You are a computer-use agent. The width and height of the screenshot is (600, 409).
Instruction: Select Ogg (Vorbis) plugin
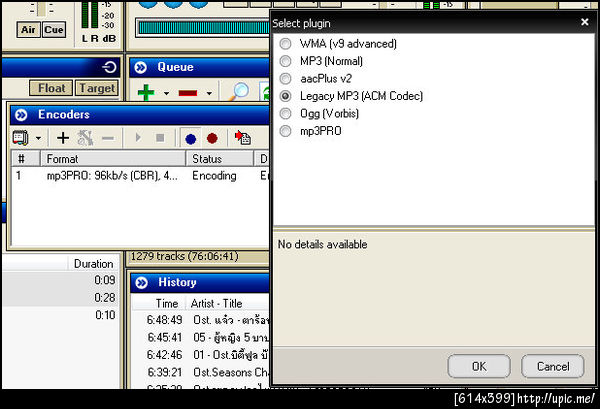tap(285, 113)
